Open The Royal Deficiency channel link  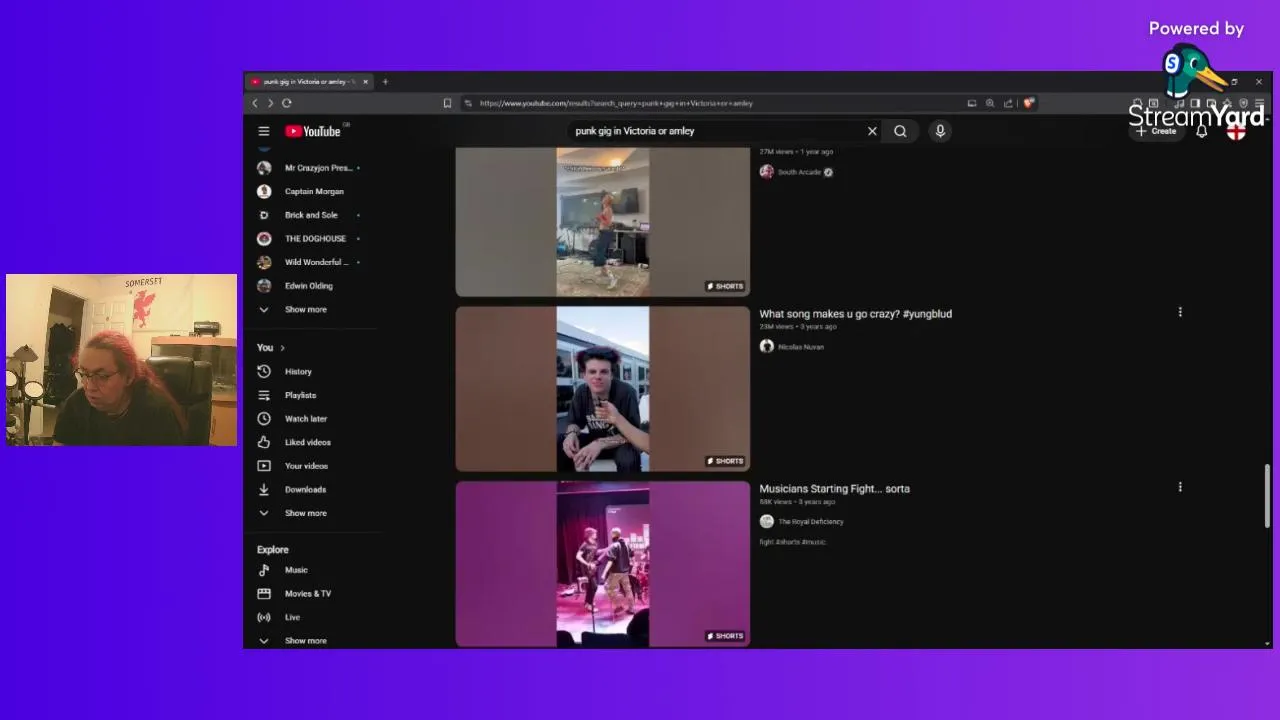[810, 522]
